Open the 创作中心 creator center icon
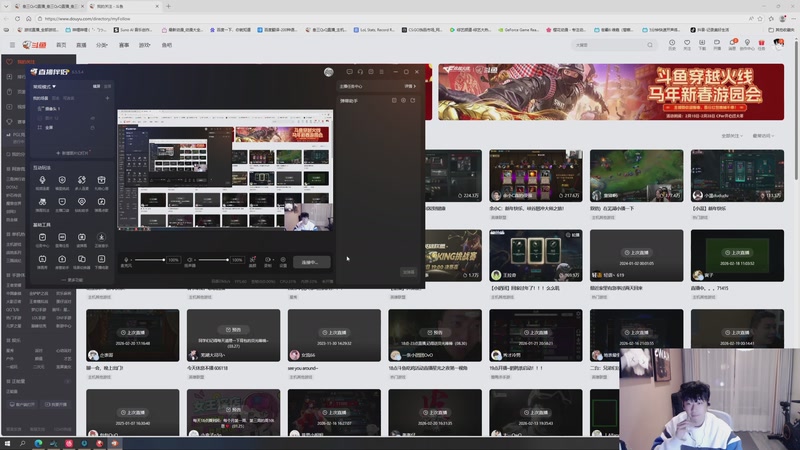The height and width of the screenshot is (450, 800). click(747, 44)
